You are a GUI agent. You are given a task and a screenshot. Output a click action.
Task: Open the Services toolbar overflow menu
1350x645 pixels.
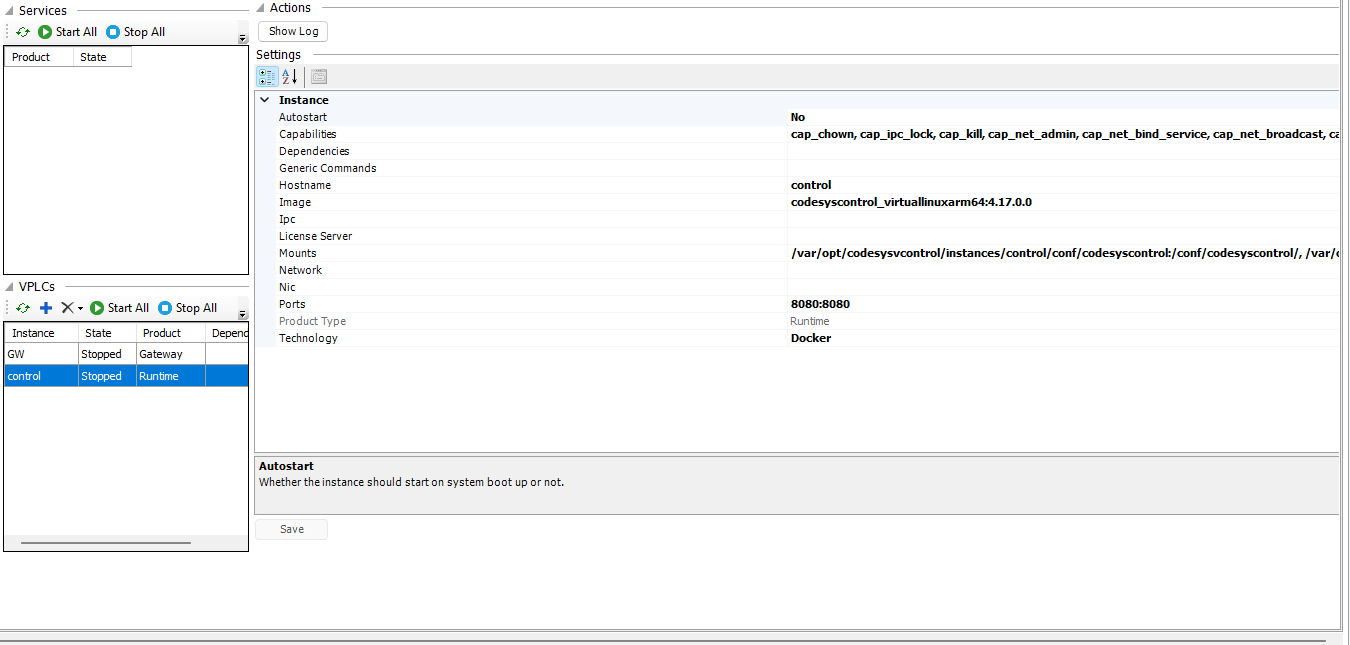tap(242, 39)
